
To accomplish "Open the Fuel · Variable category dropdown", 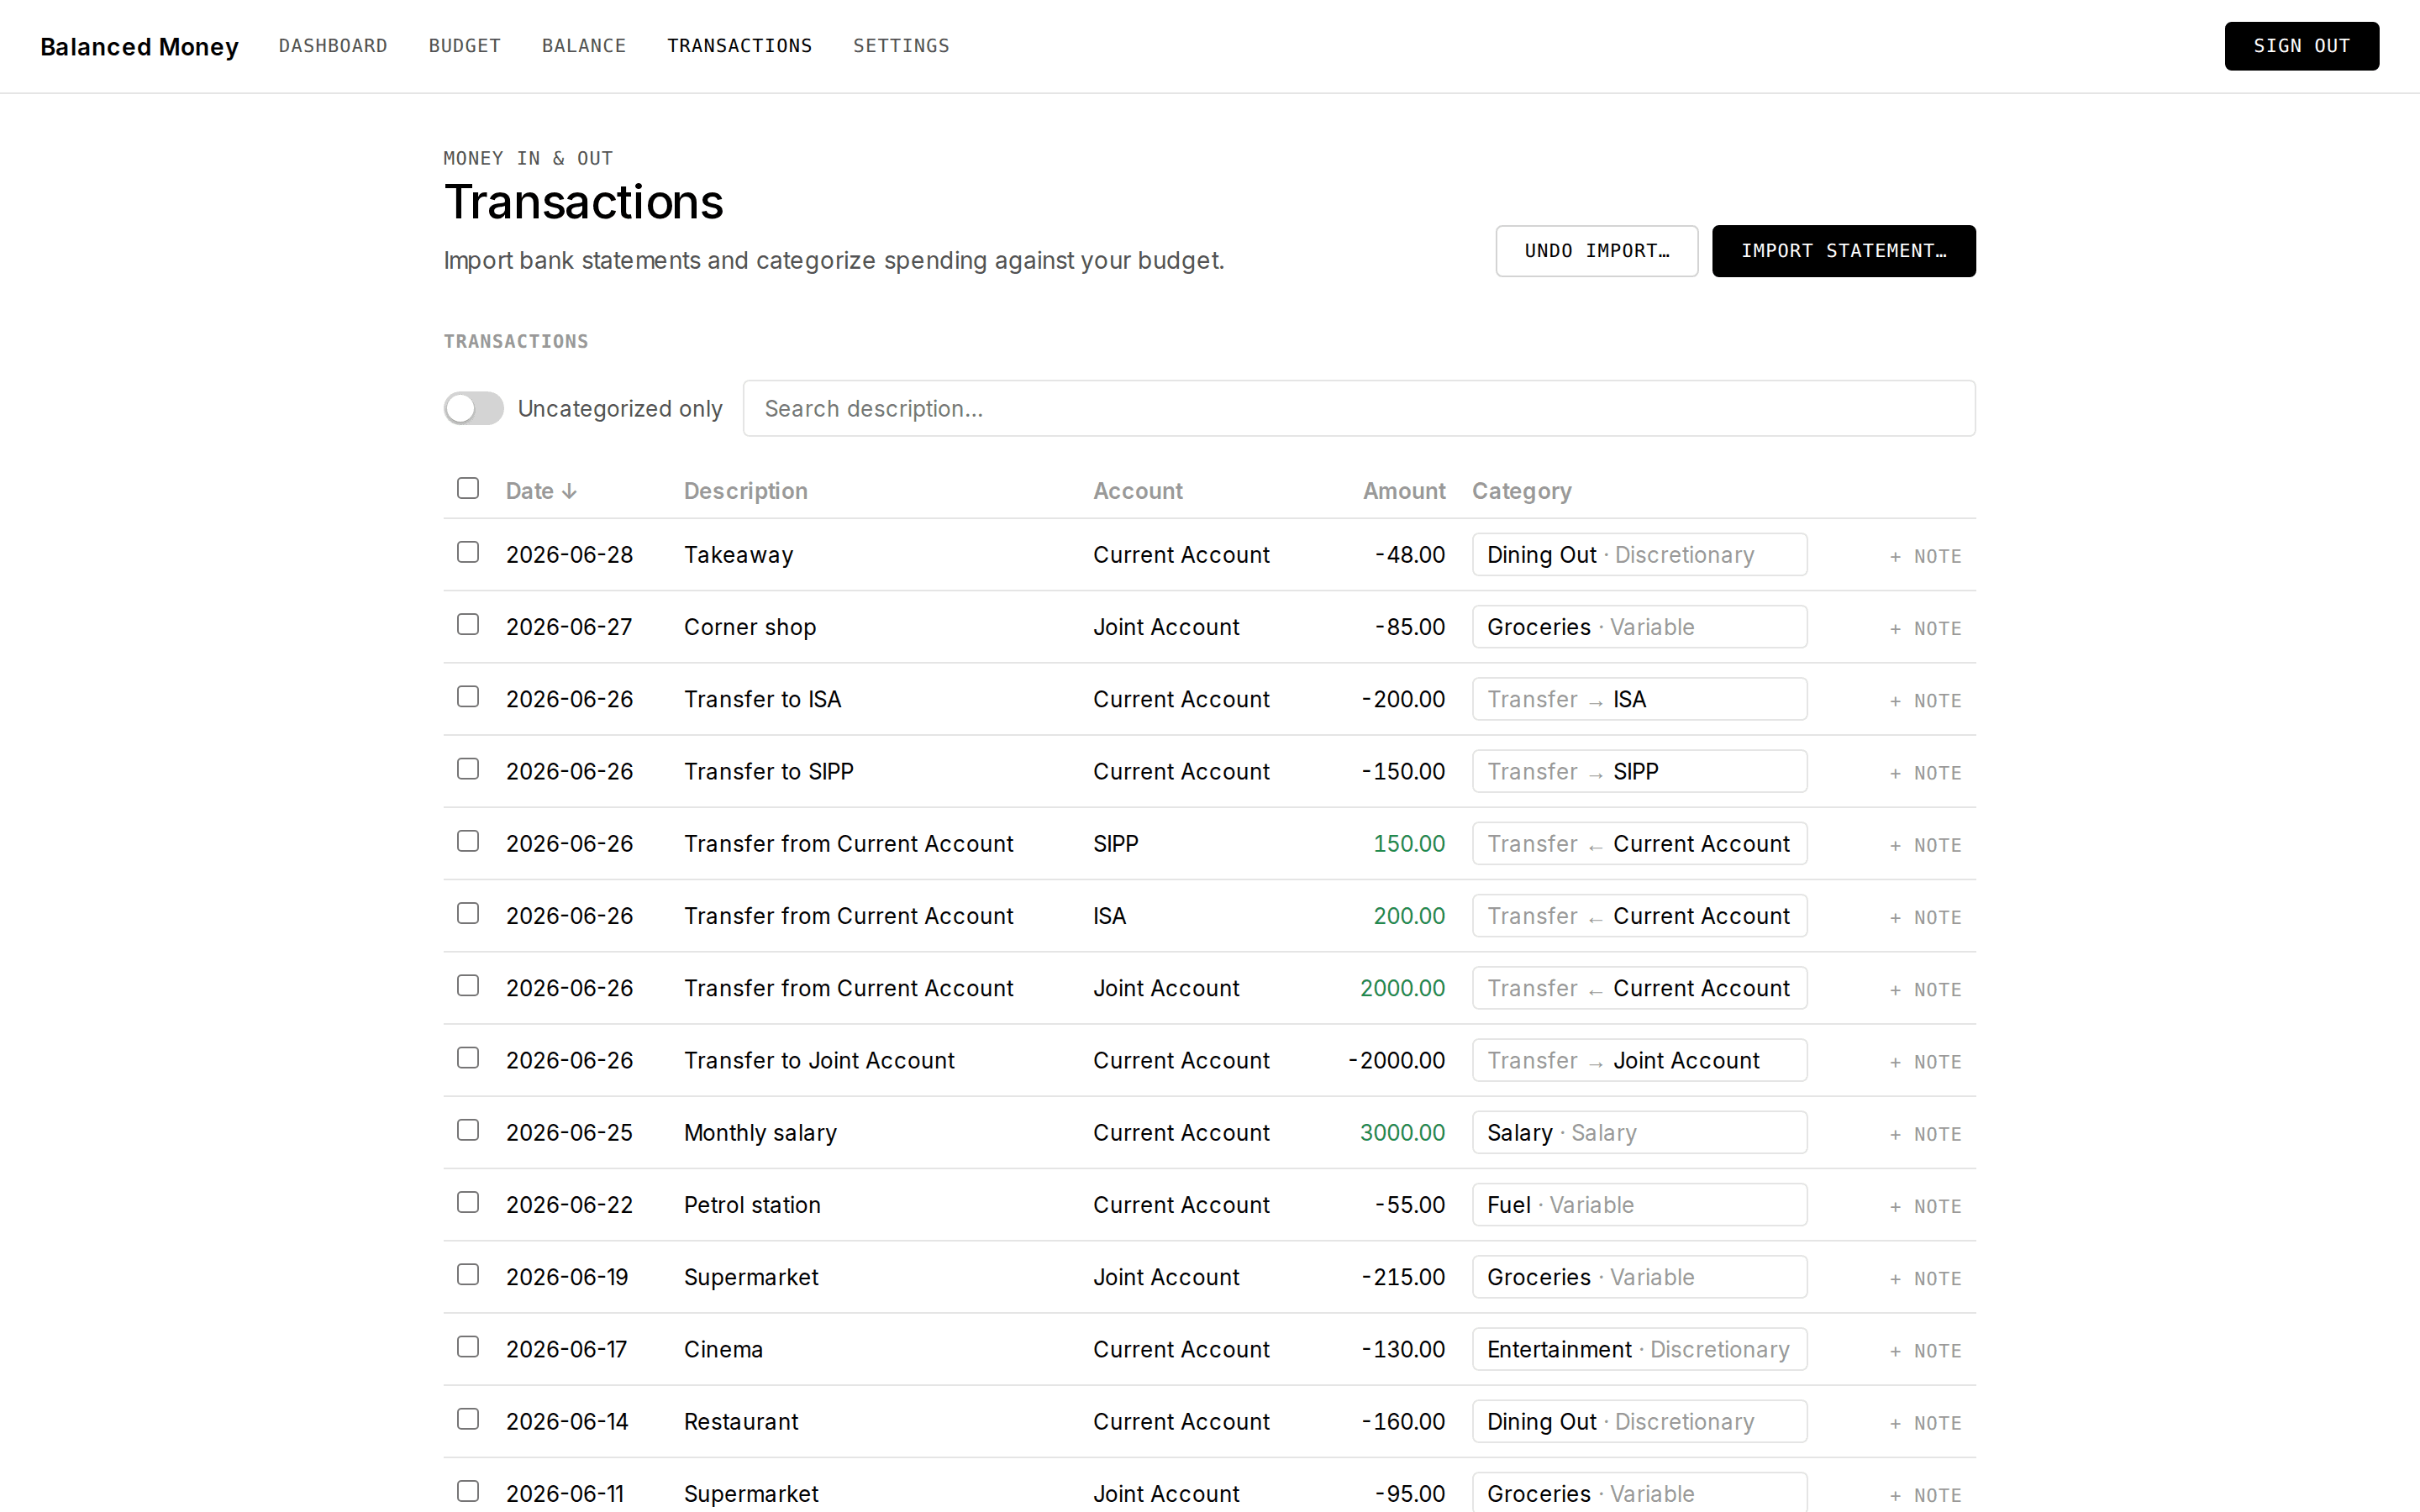I will pos(1639,1205).
